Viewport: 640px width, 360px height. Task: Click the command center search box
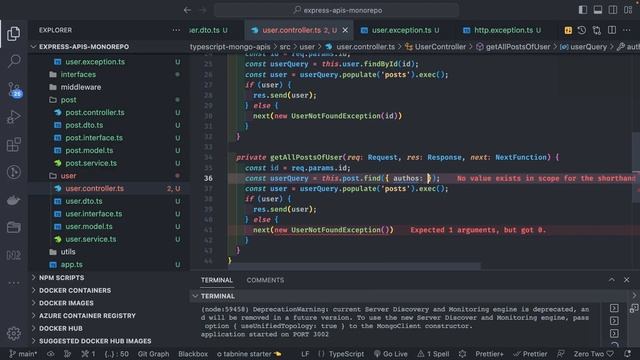coord(336,10)
